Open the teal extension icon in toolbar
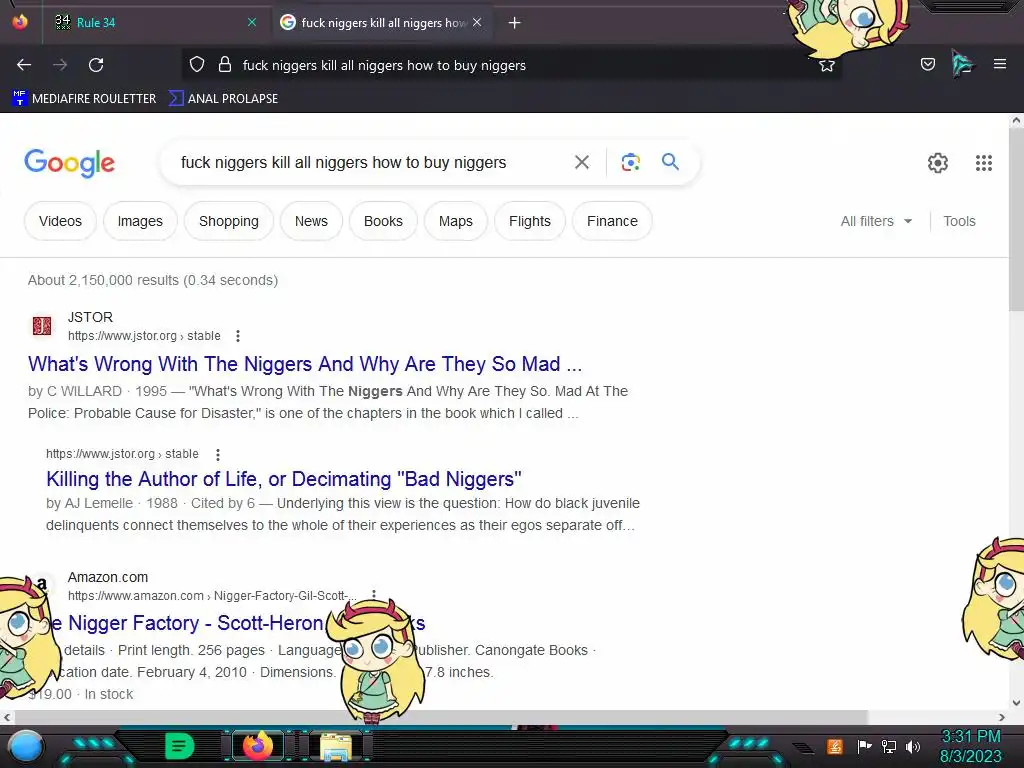This screenshot has height=768, width=1024. pos(963,64)
